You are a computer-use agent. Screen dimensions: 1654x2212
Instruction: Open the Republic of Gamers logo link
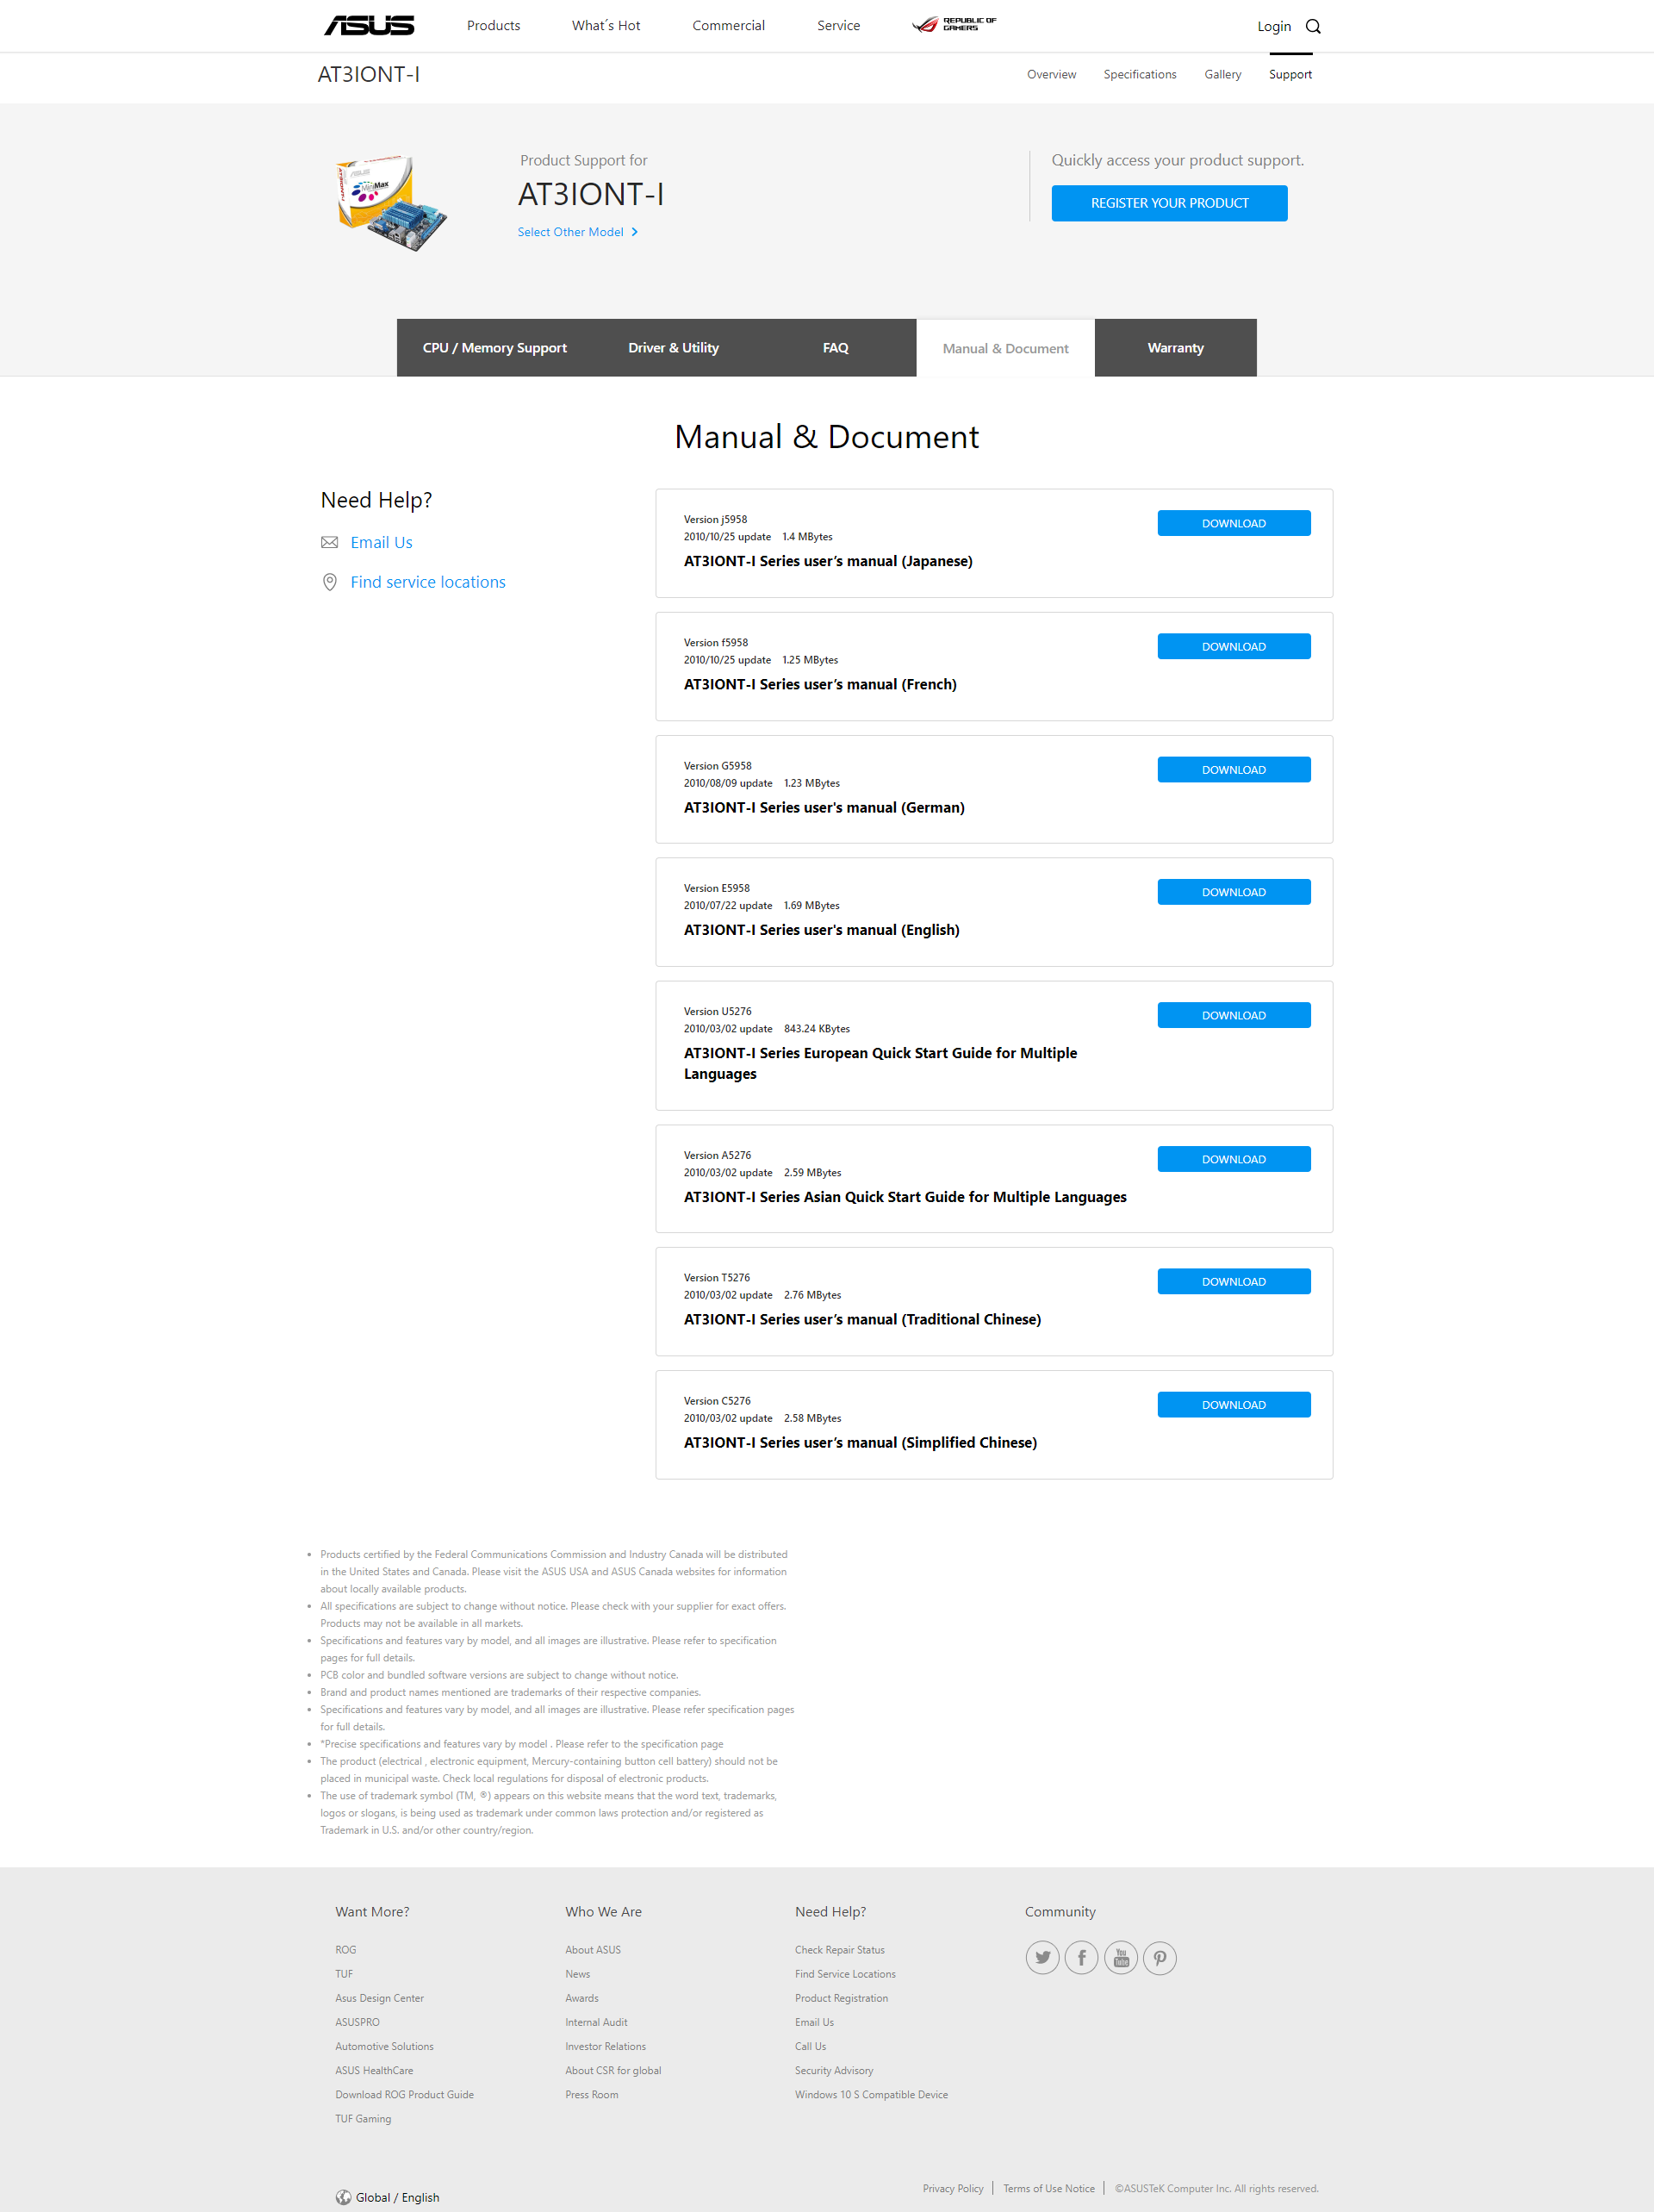click(954, 25)
